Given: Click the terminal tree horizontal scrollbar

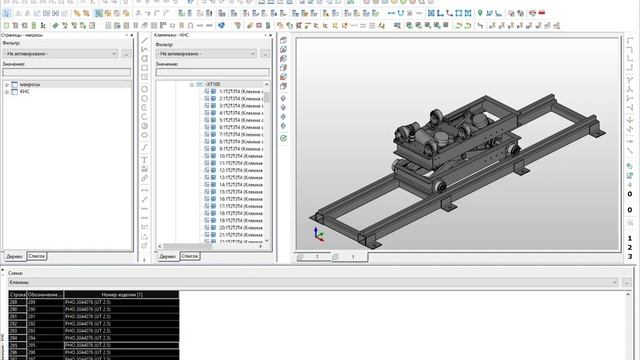Looking at the screenshot, I should (x=188, y=246).
